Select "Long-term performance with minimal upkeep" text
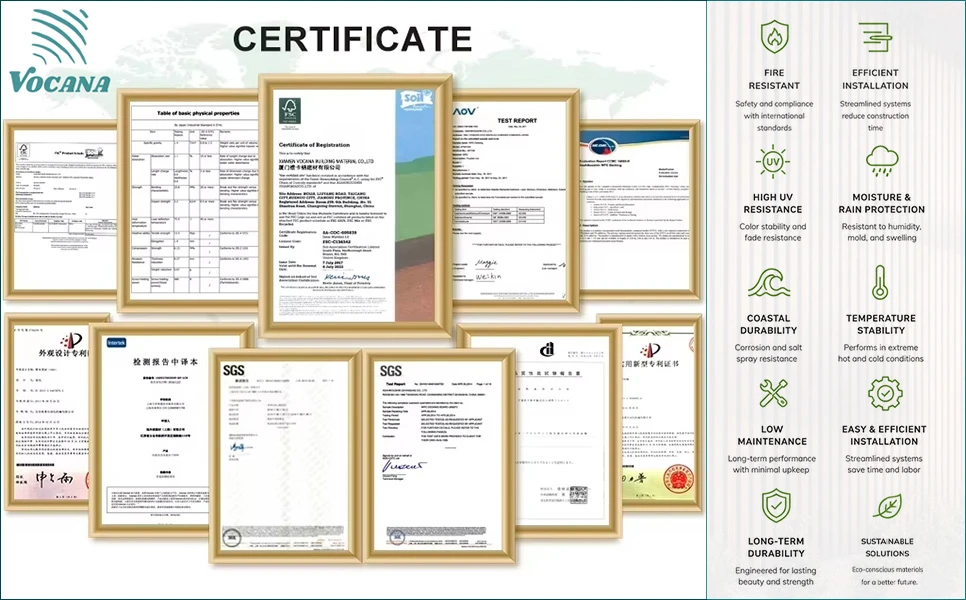Screen dimensions: 966x600 [x=772, y=464]
